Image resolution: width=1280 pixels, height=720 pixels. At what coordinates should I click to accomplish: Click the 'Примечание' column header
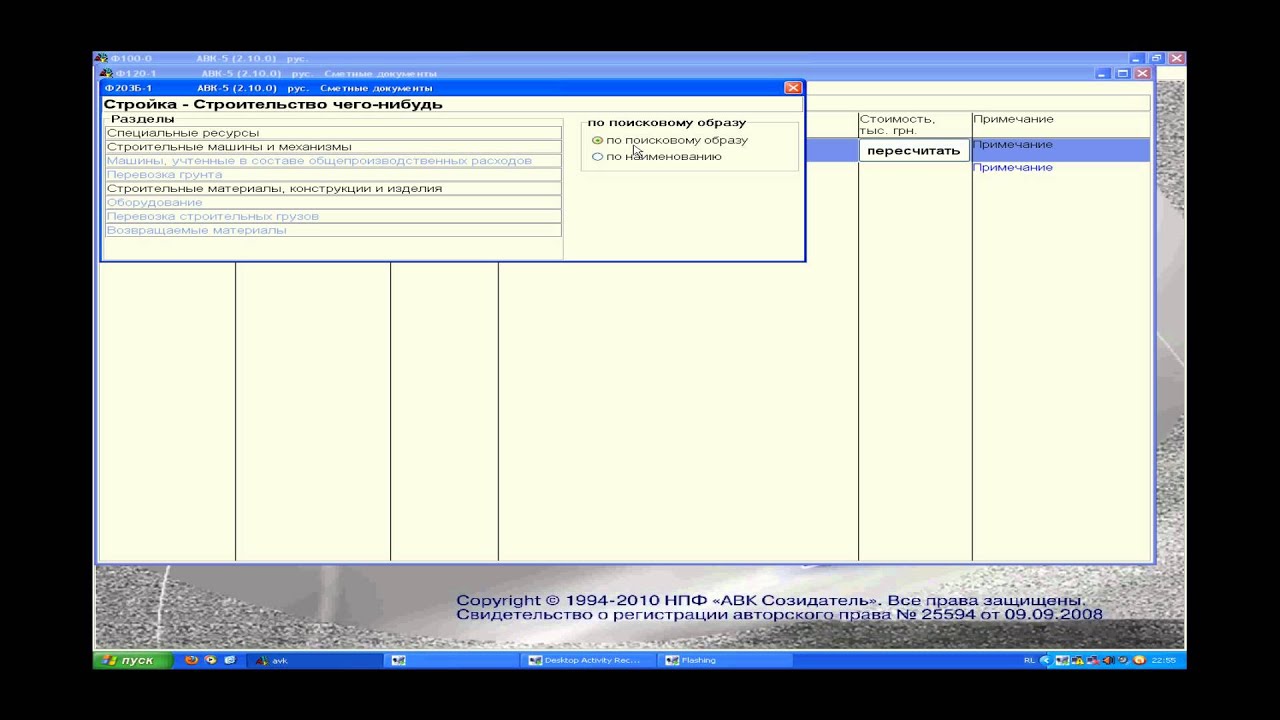coord(1061,125)
